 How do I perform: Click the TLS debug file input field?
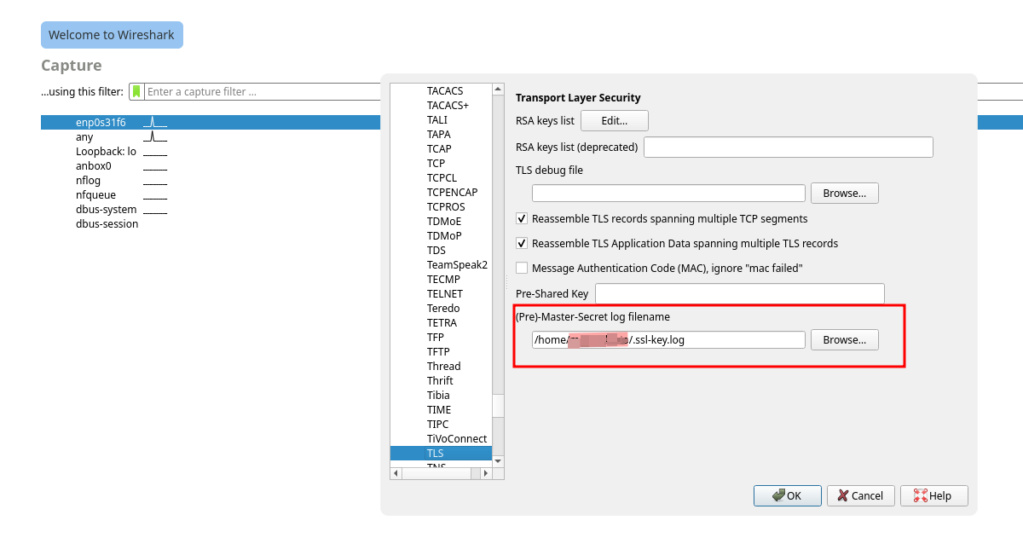(668, 193)
